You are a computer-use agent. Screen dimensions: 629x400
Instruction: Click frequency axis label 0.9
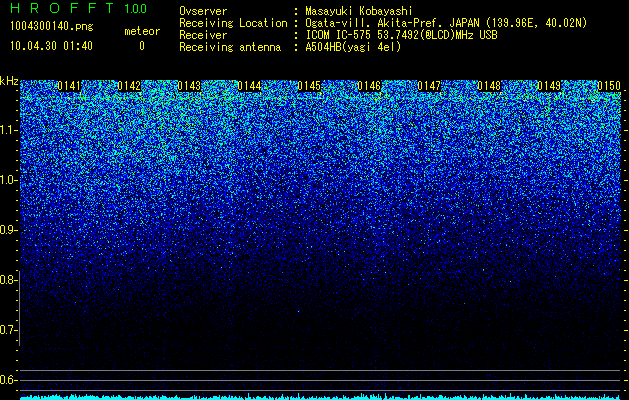pyautogui.click(x=8, y=230)
